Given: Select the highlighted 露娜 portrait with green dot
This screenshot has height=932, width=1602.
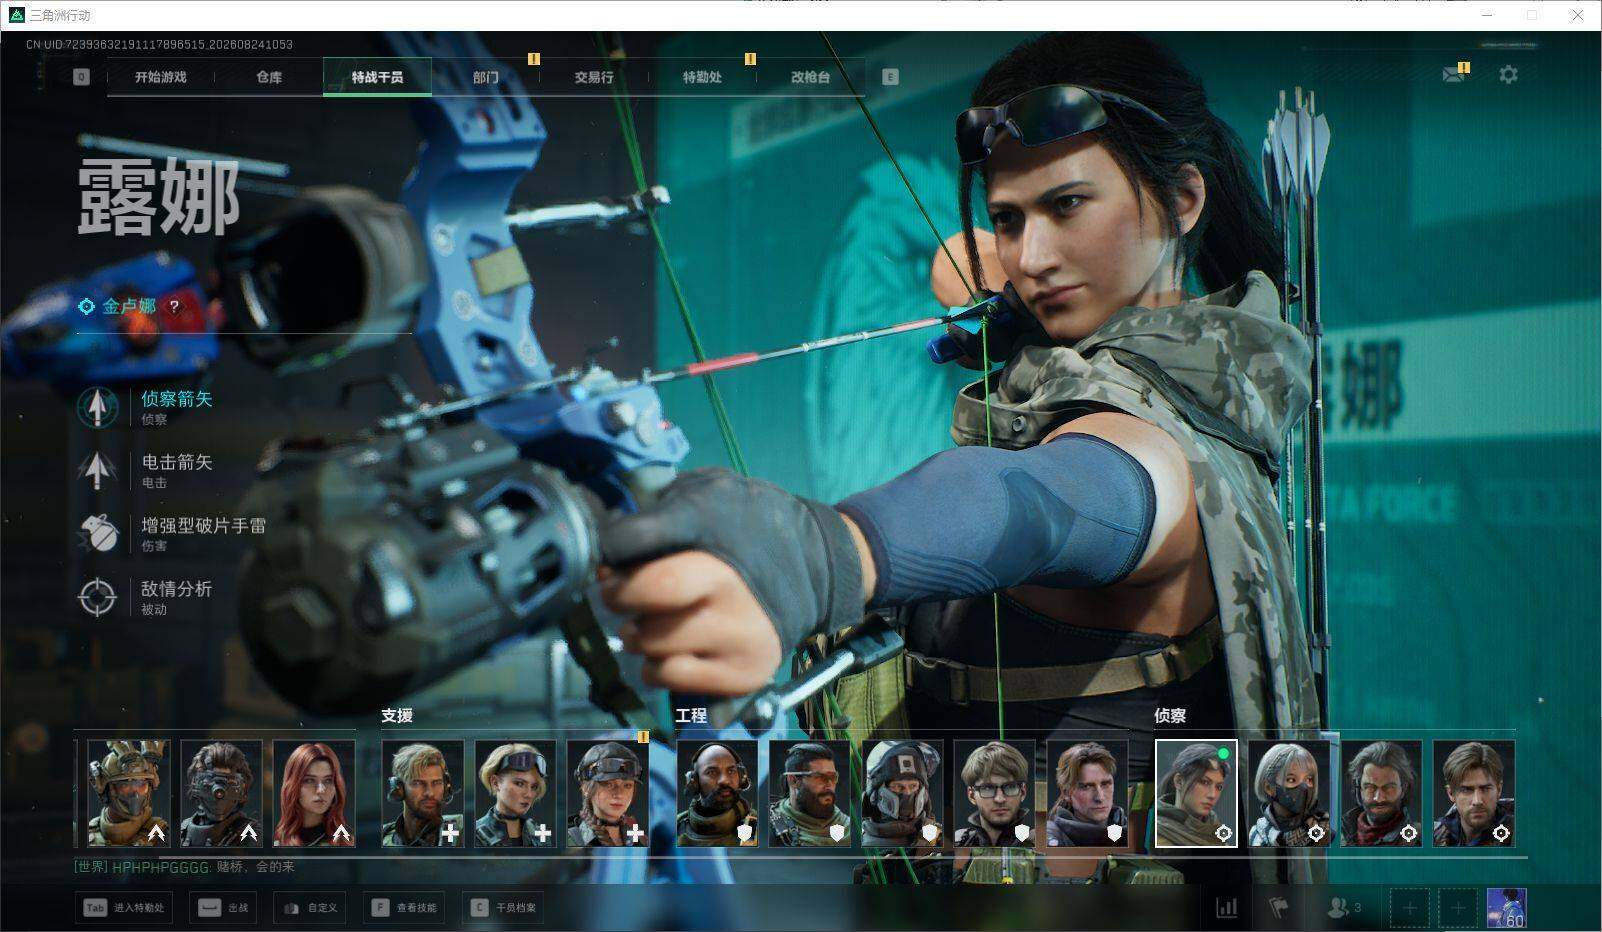Looking at the screenshot, I should pyautogui.click(x=1196, y=793).
